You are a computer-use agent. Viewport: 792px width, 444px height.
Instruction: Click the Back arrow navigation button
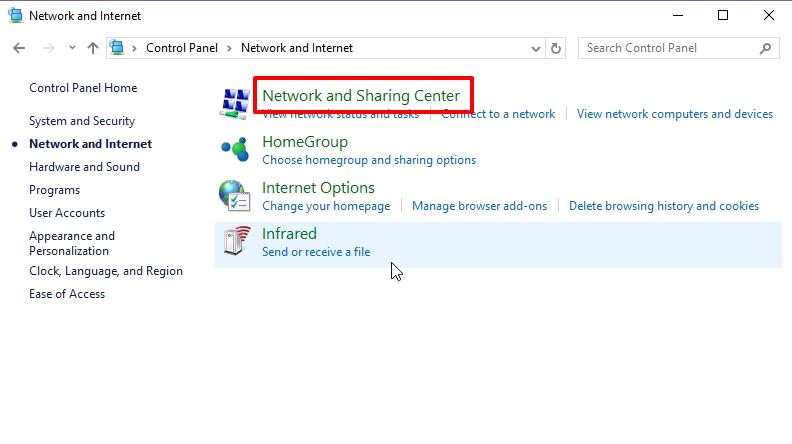[x=20, y=48]
